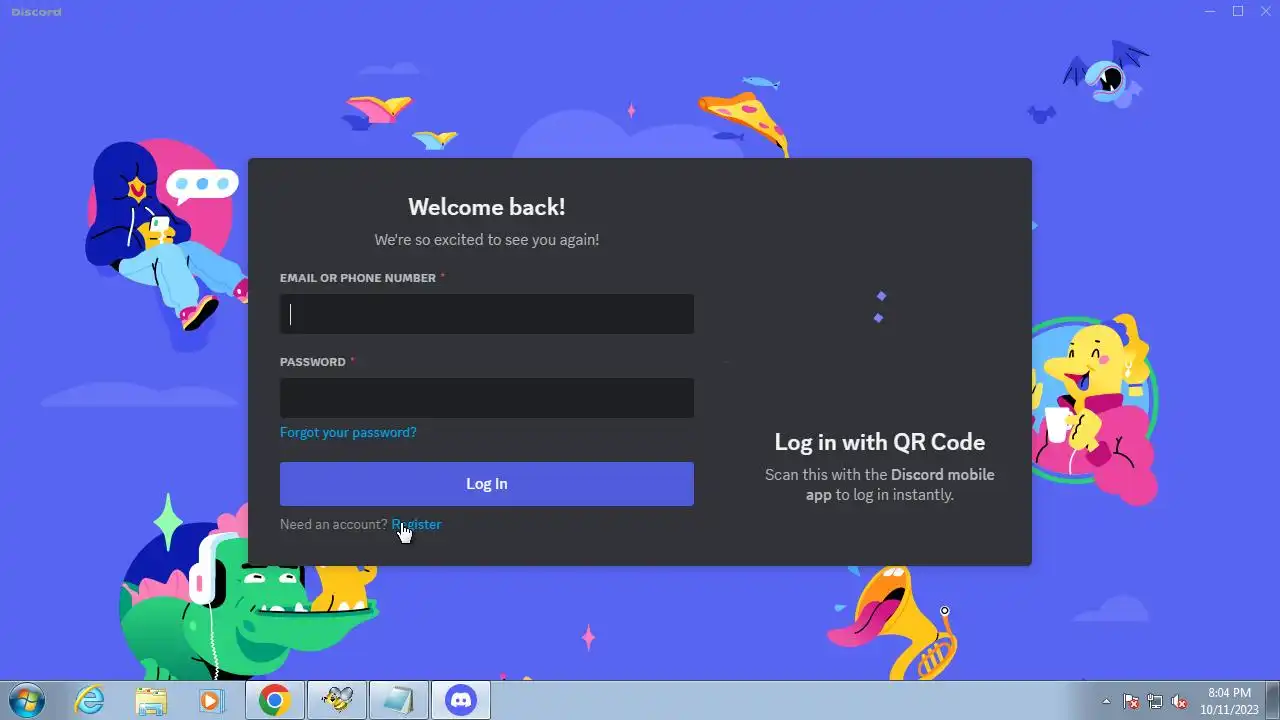Open the volume speaker tray icon
The height and width of the screenshot is (720, 1280).
pyautogui.click(x=1179, y=701)
